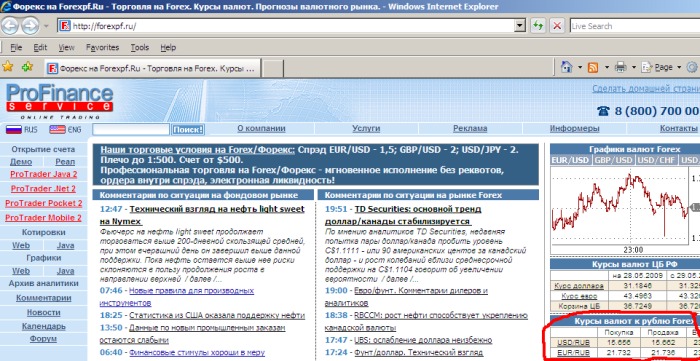The height and width of the screenshot is (361, 700).
Task: Open ProTrader Java 2 link
Action: point(43,174)
